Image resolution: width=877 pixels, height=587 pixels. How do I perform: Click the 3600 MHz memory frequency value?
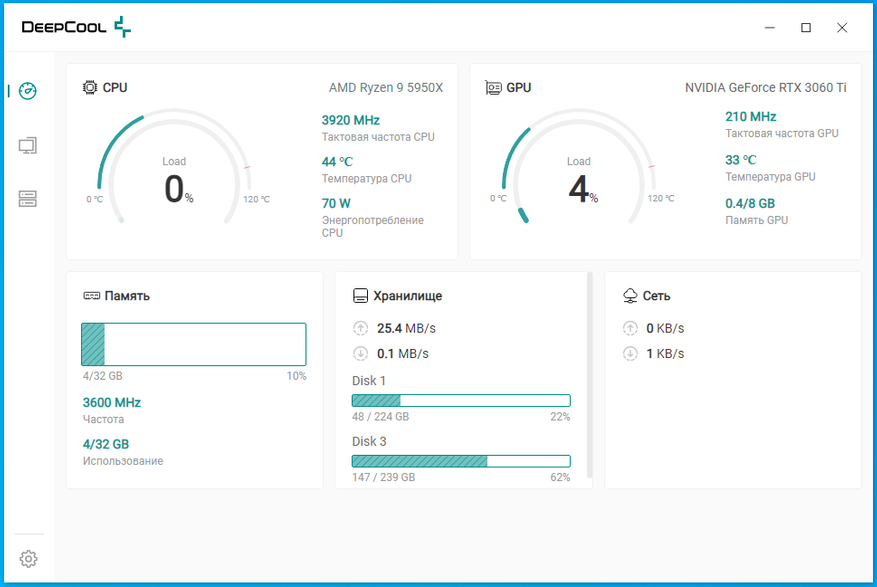pos(112,403)
